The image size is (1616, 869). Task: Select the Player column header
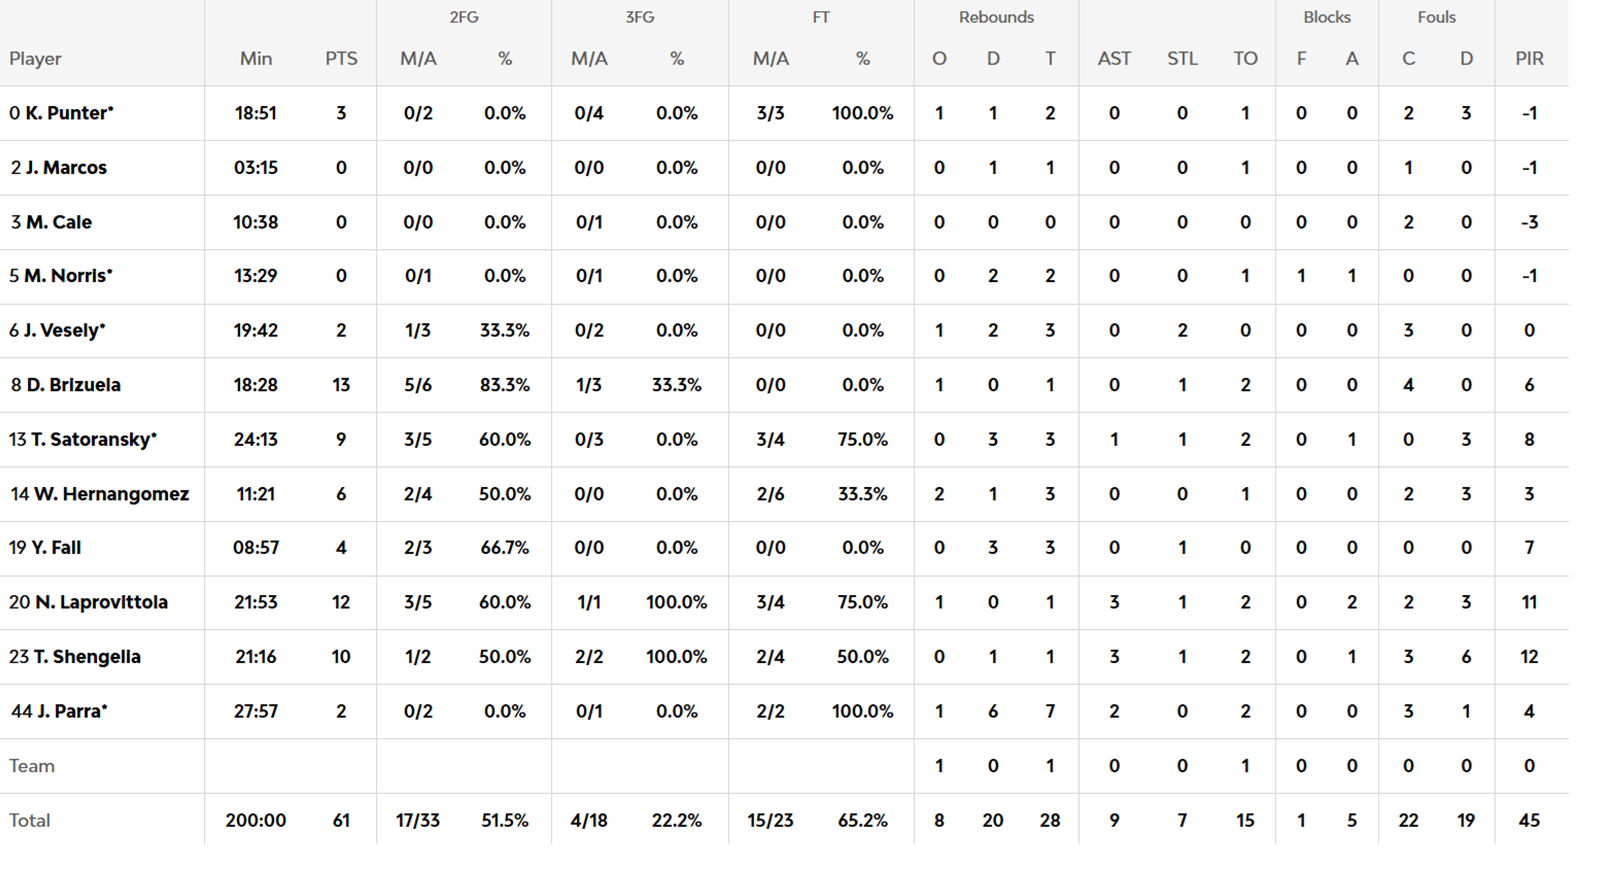click(36, 59)
